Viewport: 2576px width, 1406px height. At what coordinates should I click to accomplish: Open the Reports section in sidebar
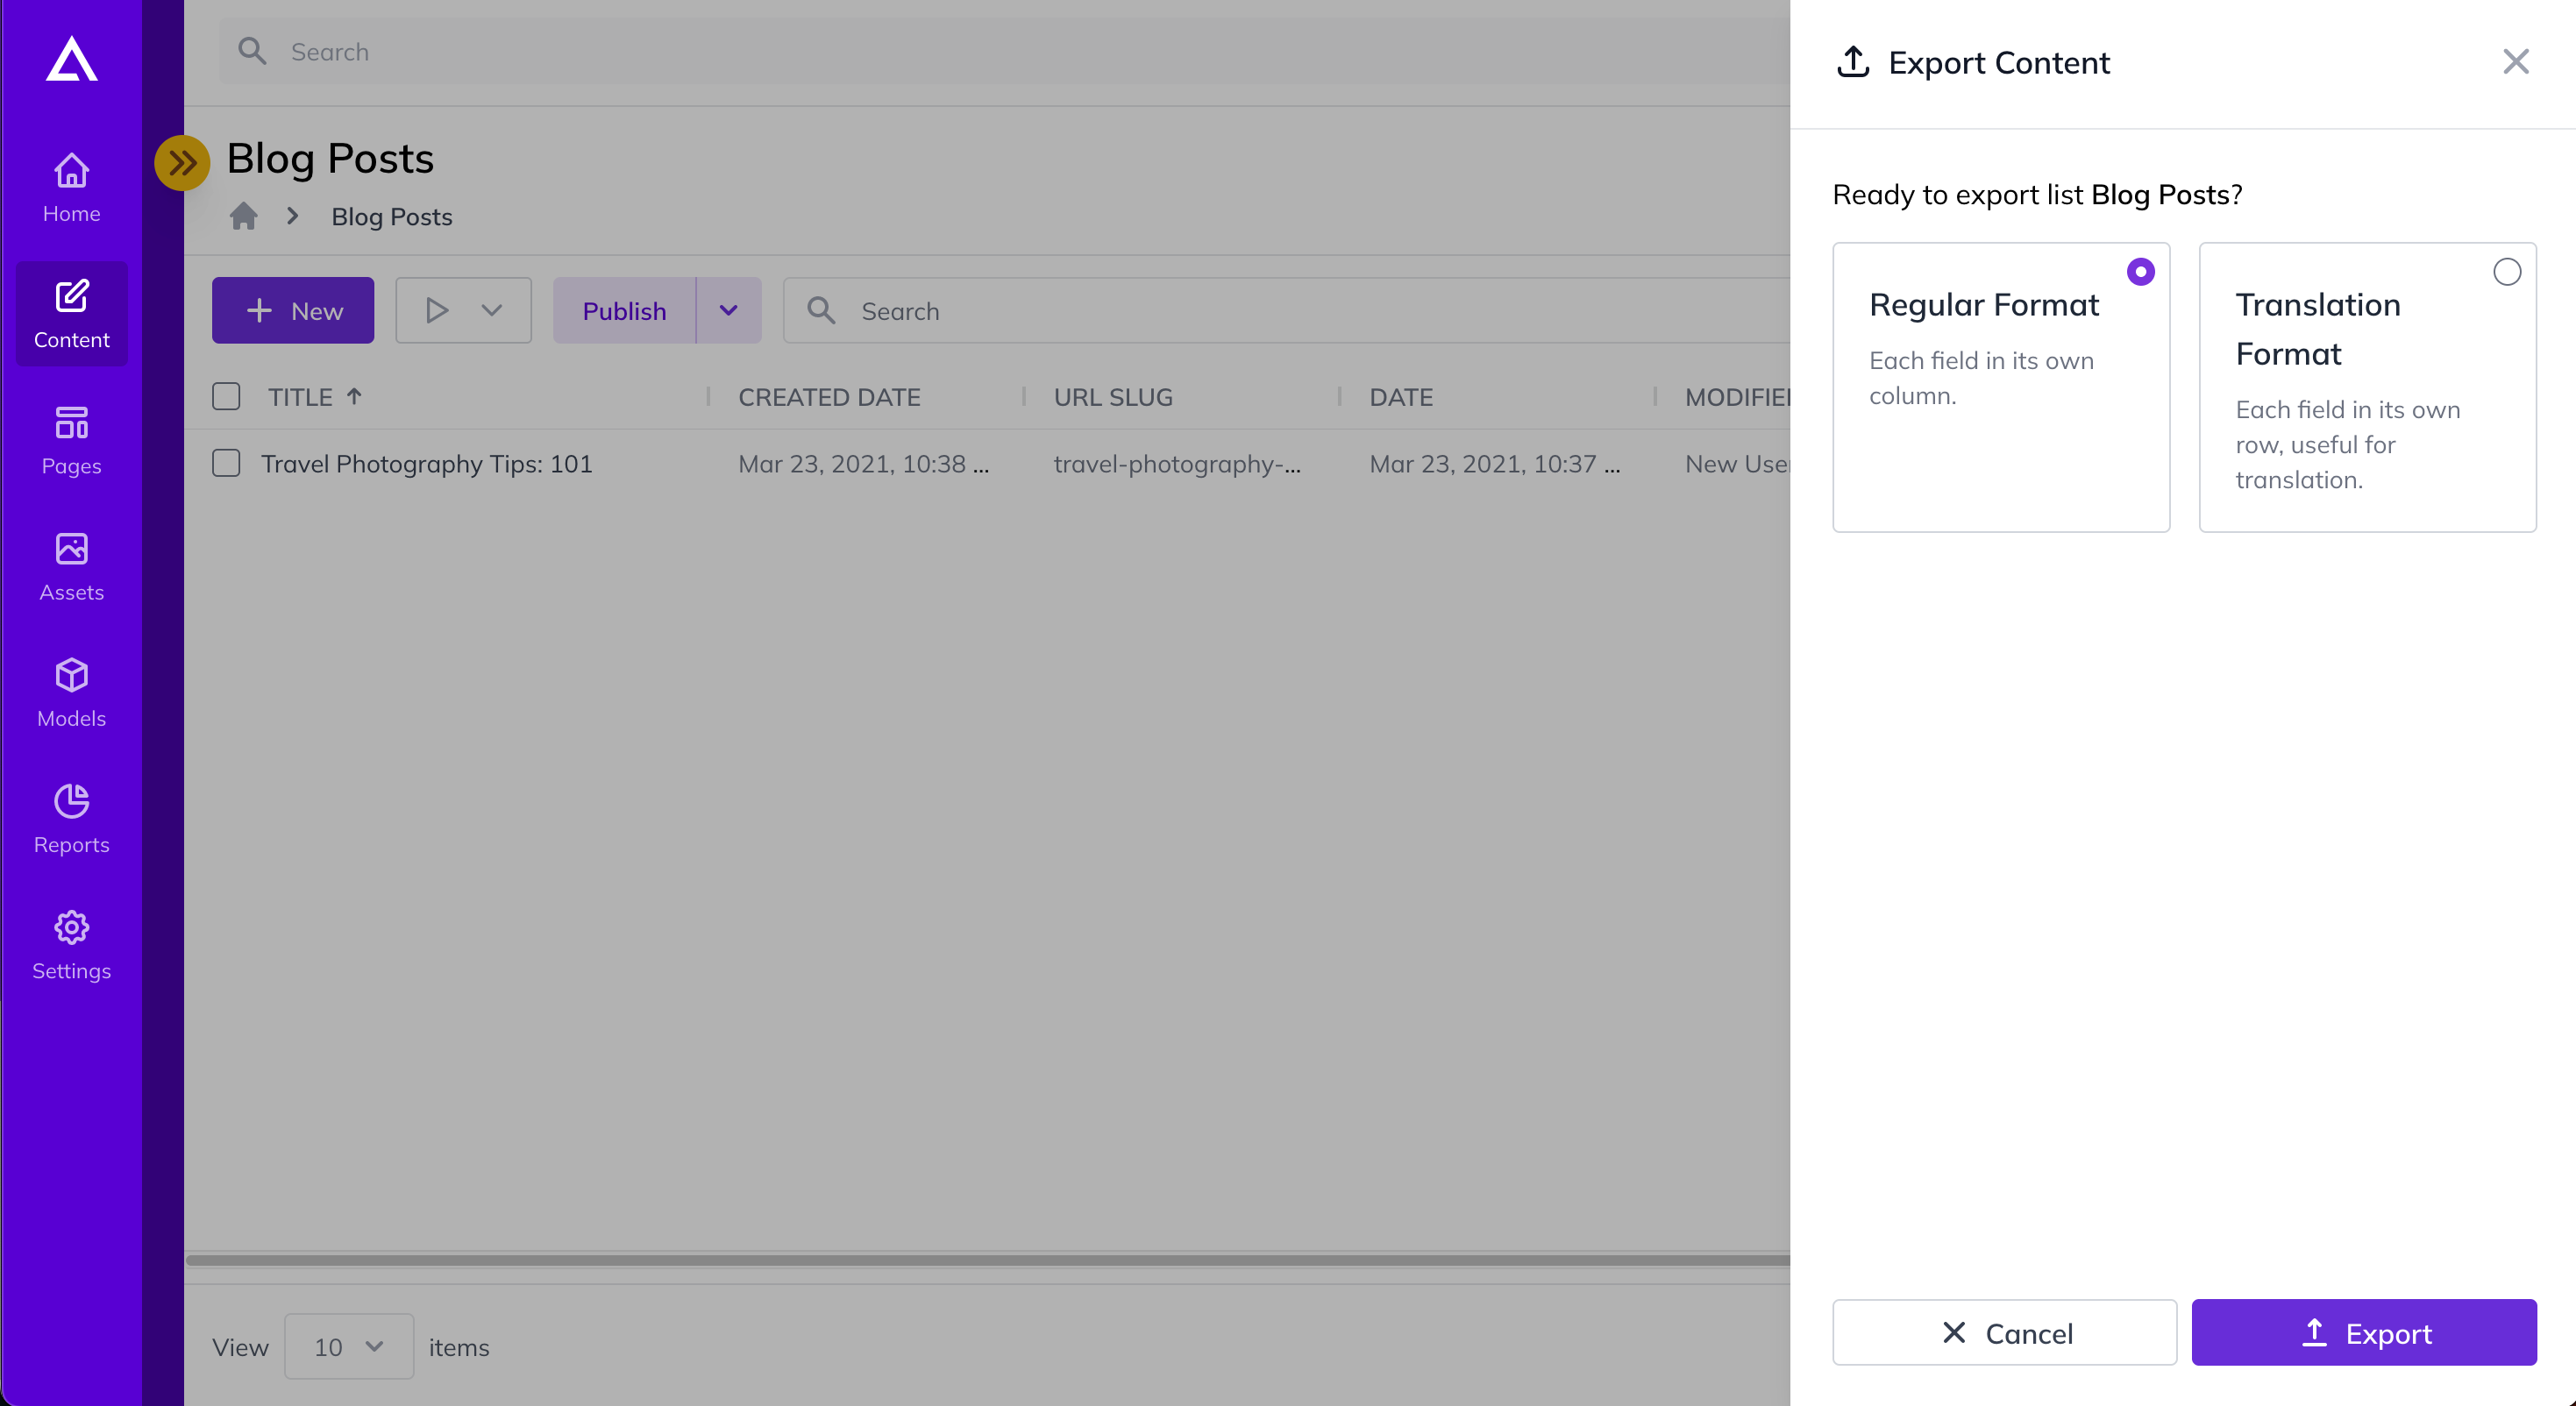(71, 818)
